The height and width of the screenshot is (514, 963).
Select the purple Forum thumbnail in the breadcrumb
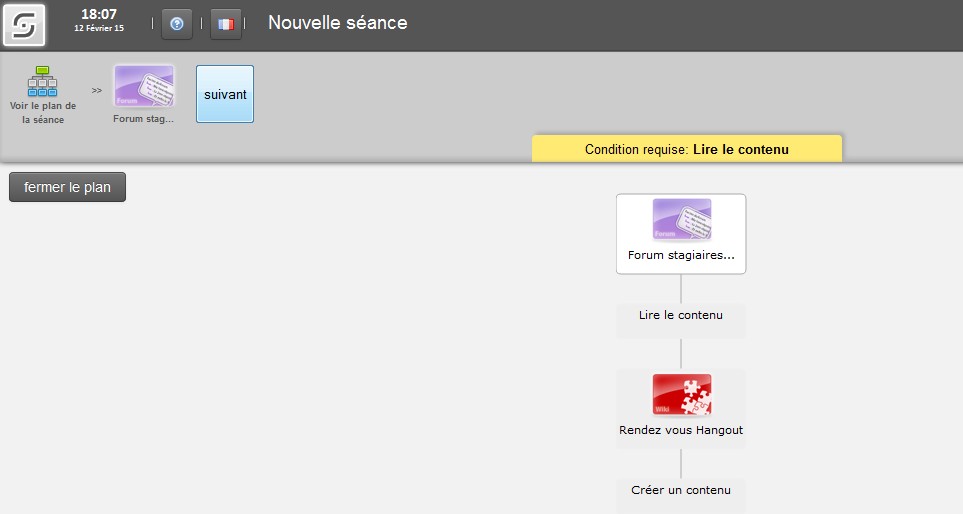(x=144, y=87)
